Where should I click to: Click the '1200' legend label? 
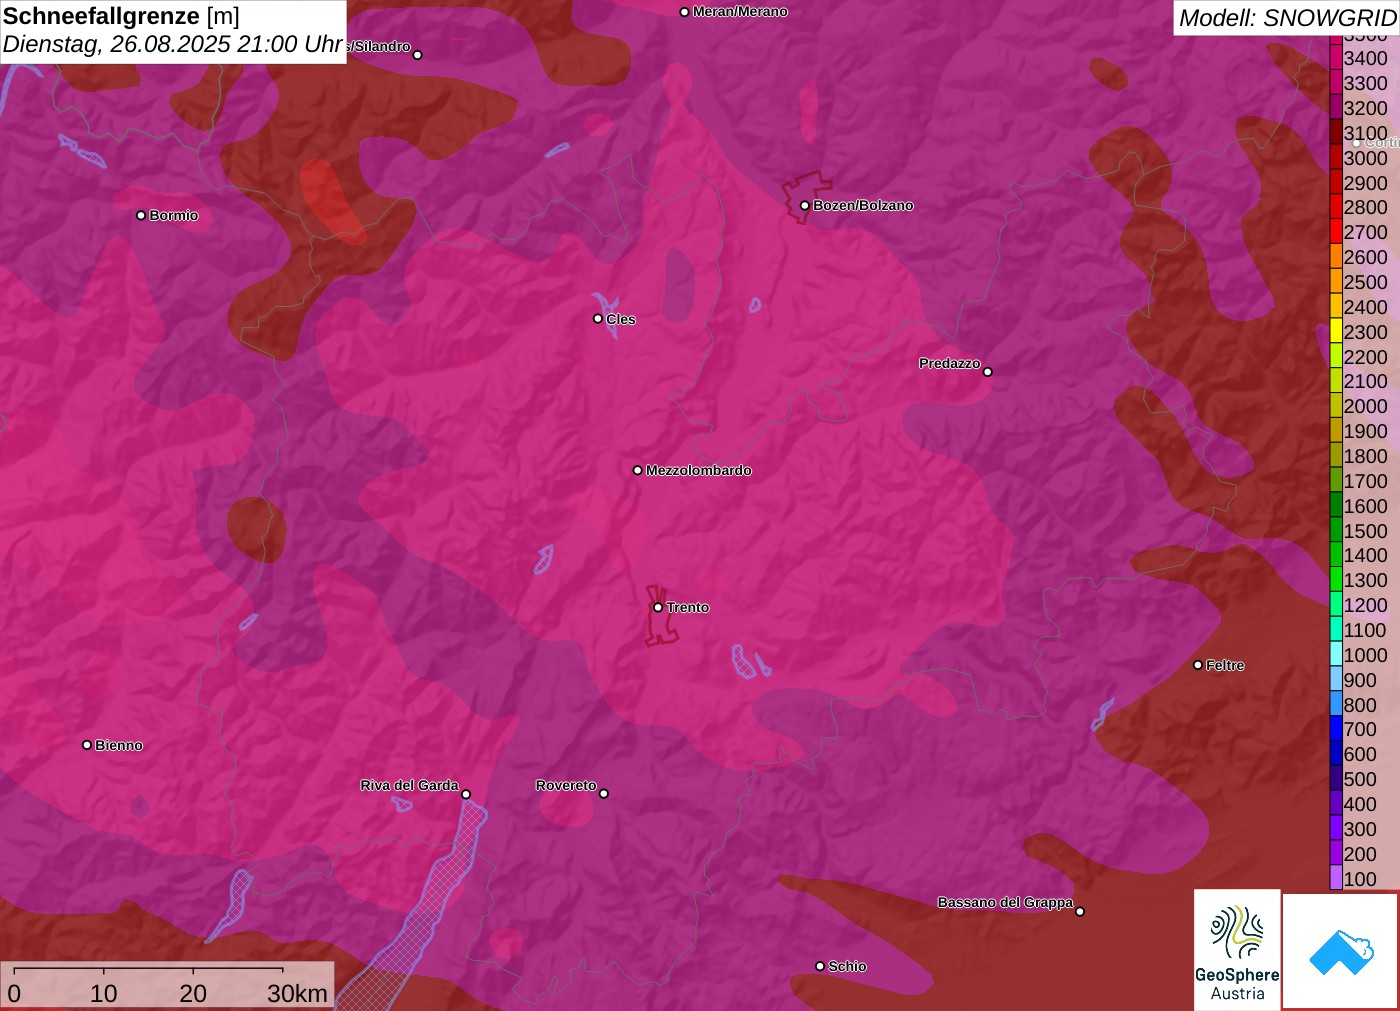1366,605
